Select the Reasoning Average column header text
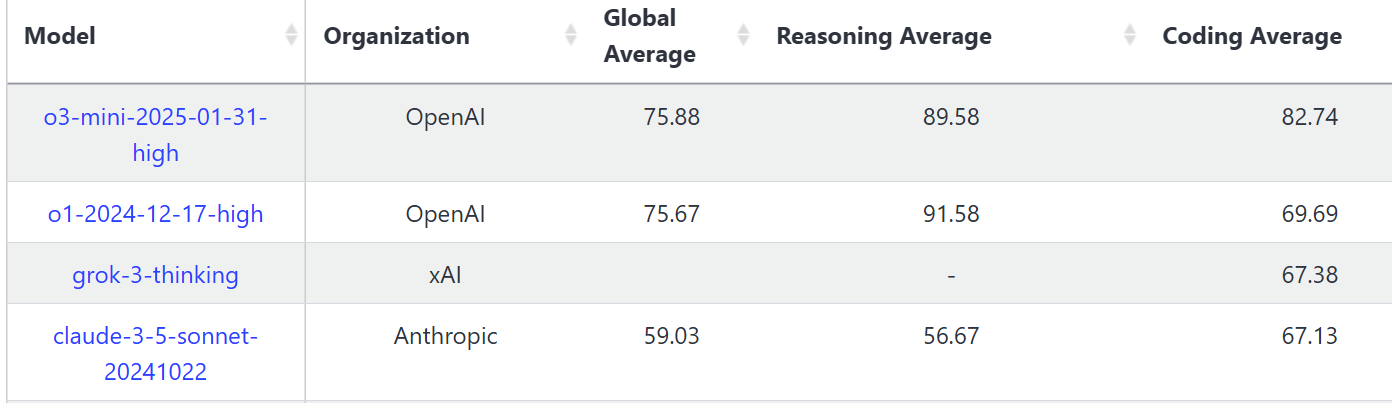Screen dimensions: 1392x403 point(884,37)
